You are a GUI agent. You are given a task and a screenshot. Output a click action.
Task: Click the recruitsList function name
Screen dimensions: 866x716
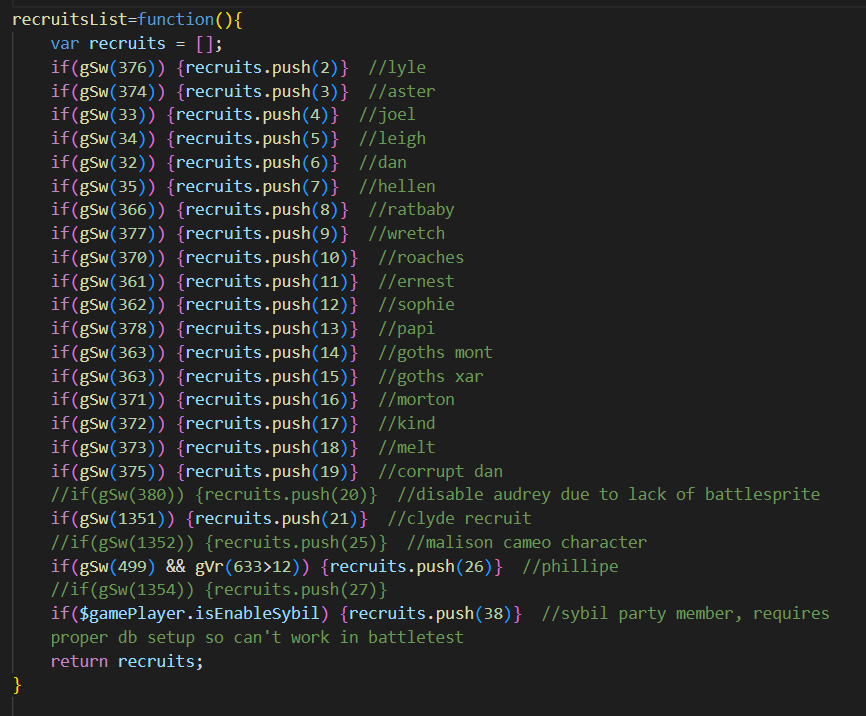(70, 19)
